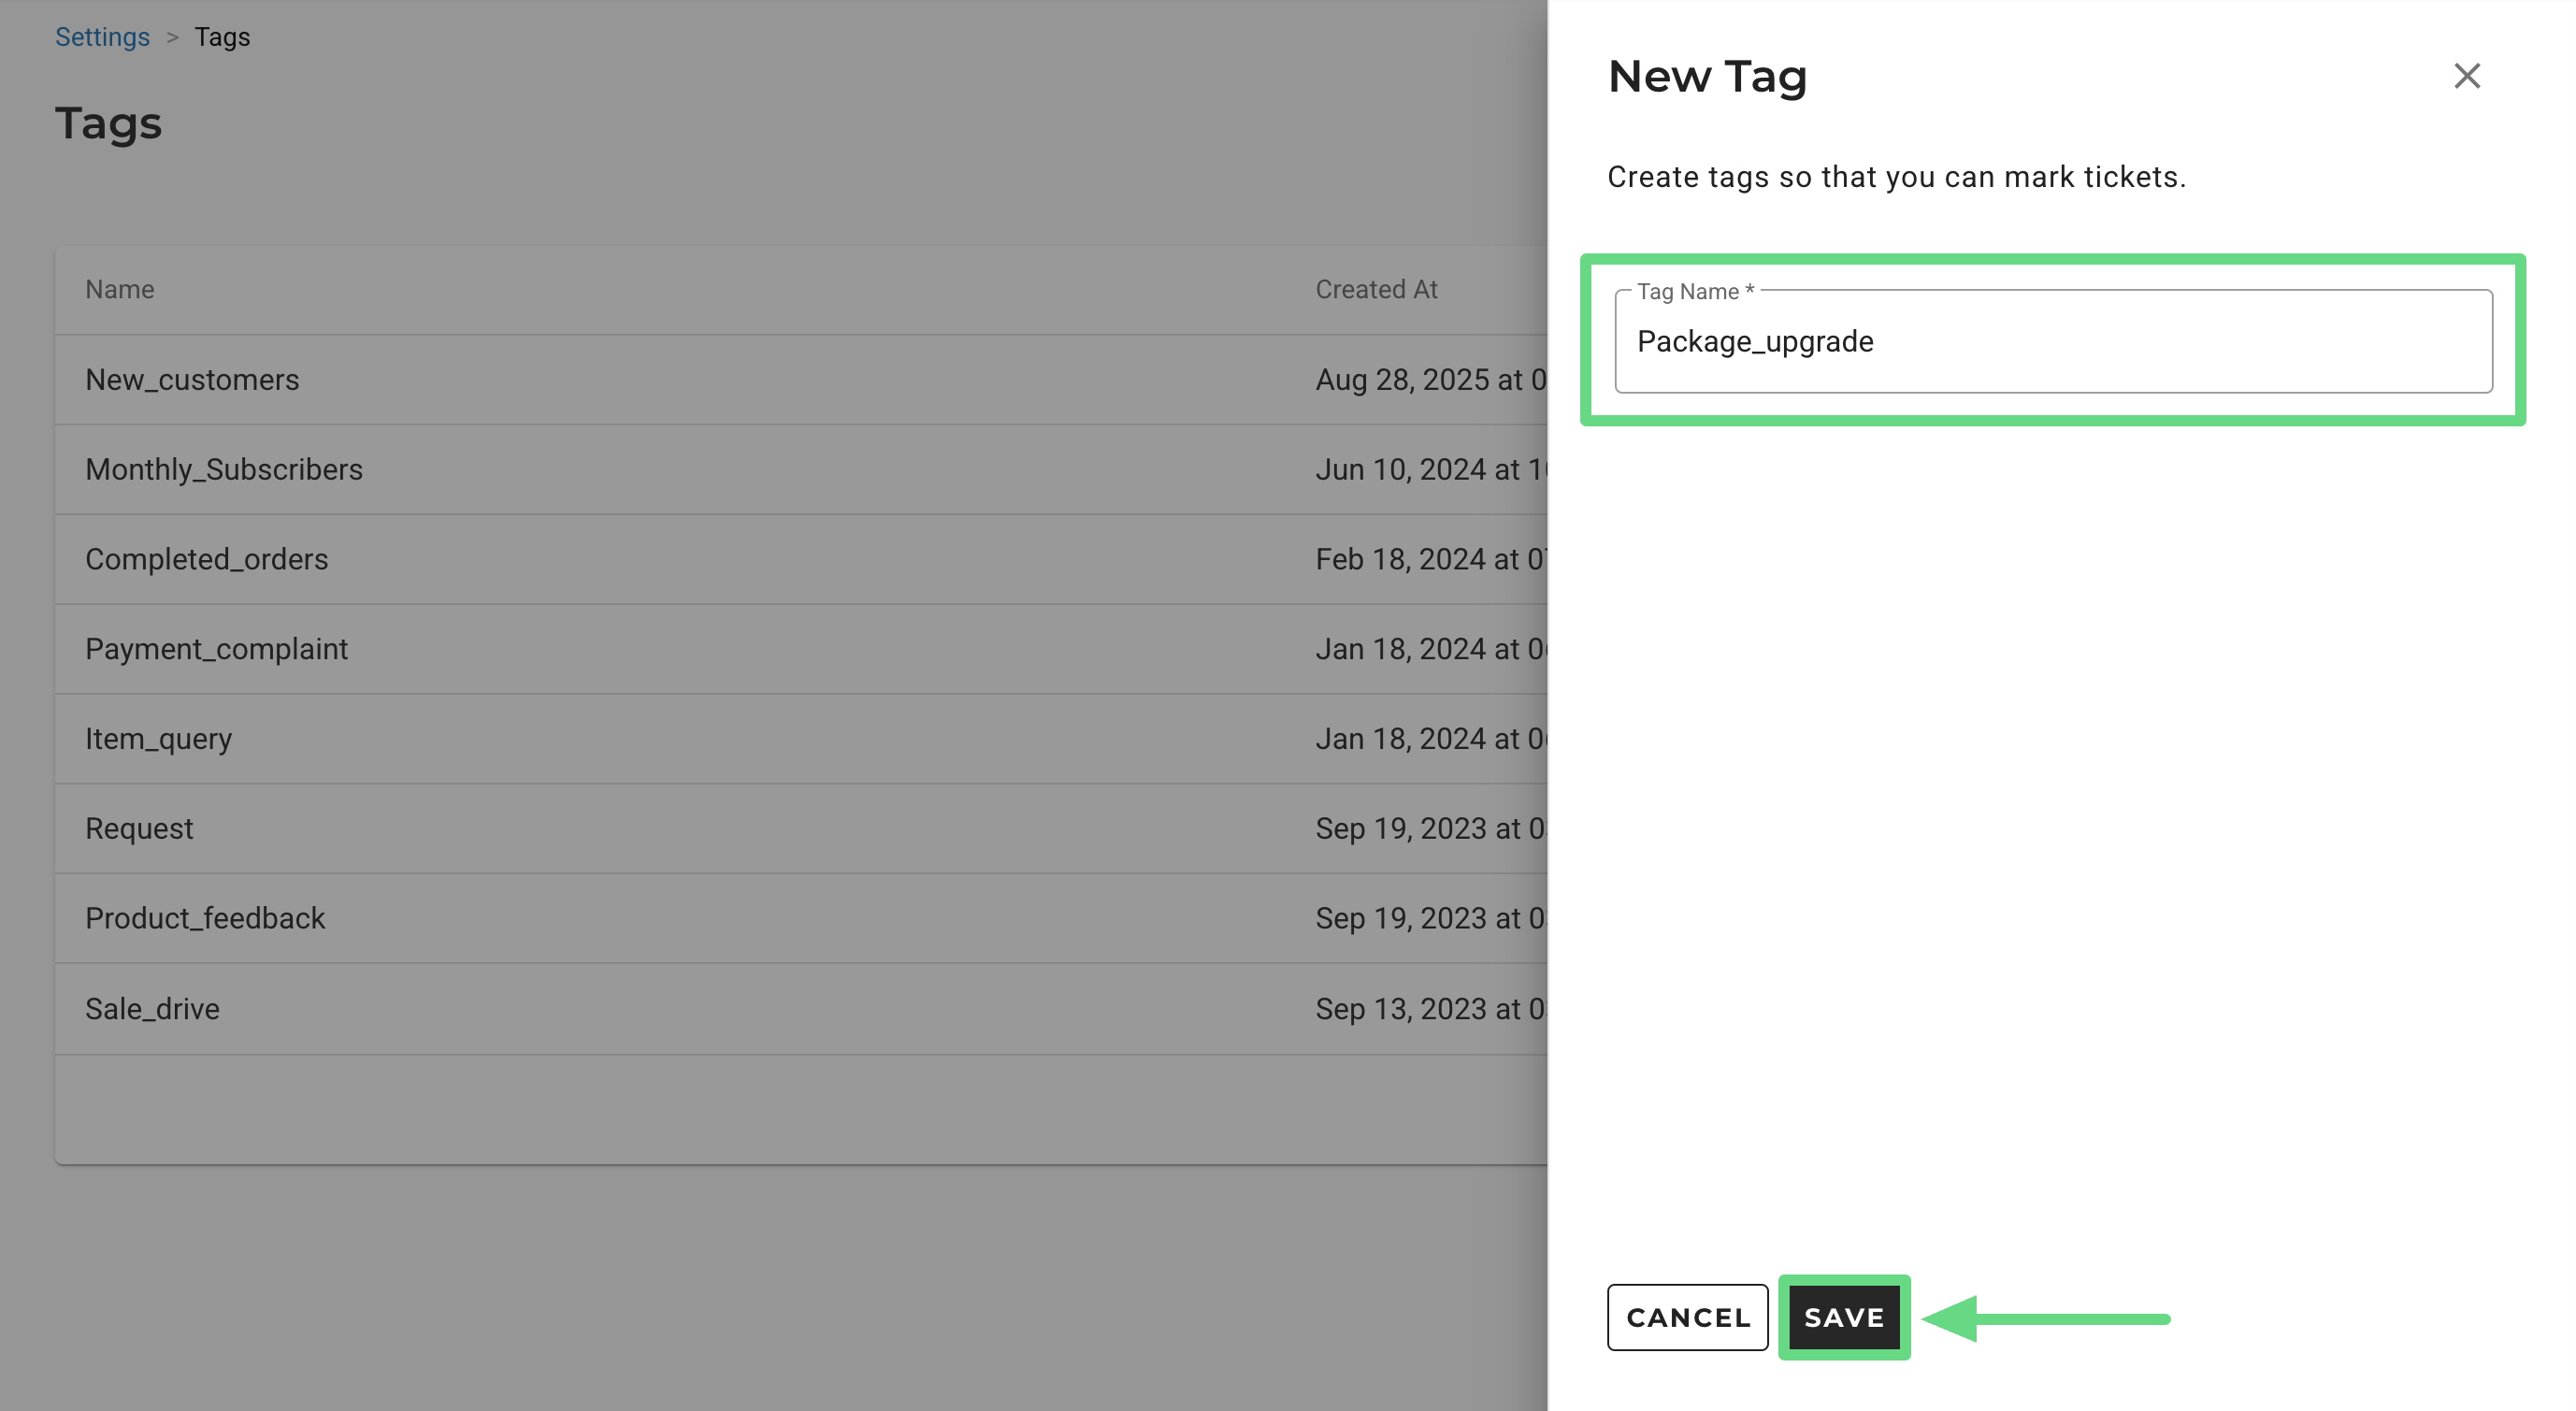
Task: Click the Created At column header
Action: click(1376, 290)
